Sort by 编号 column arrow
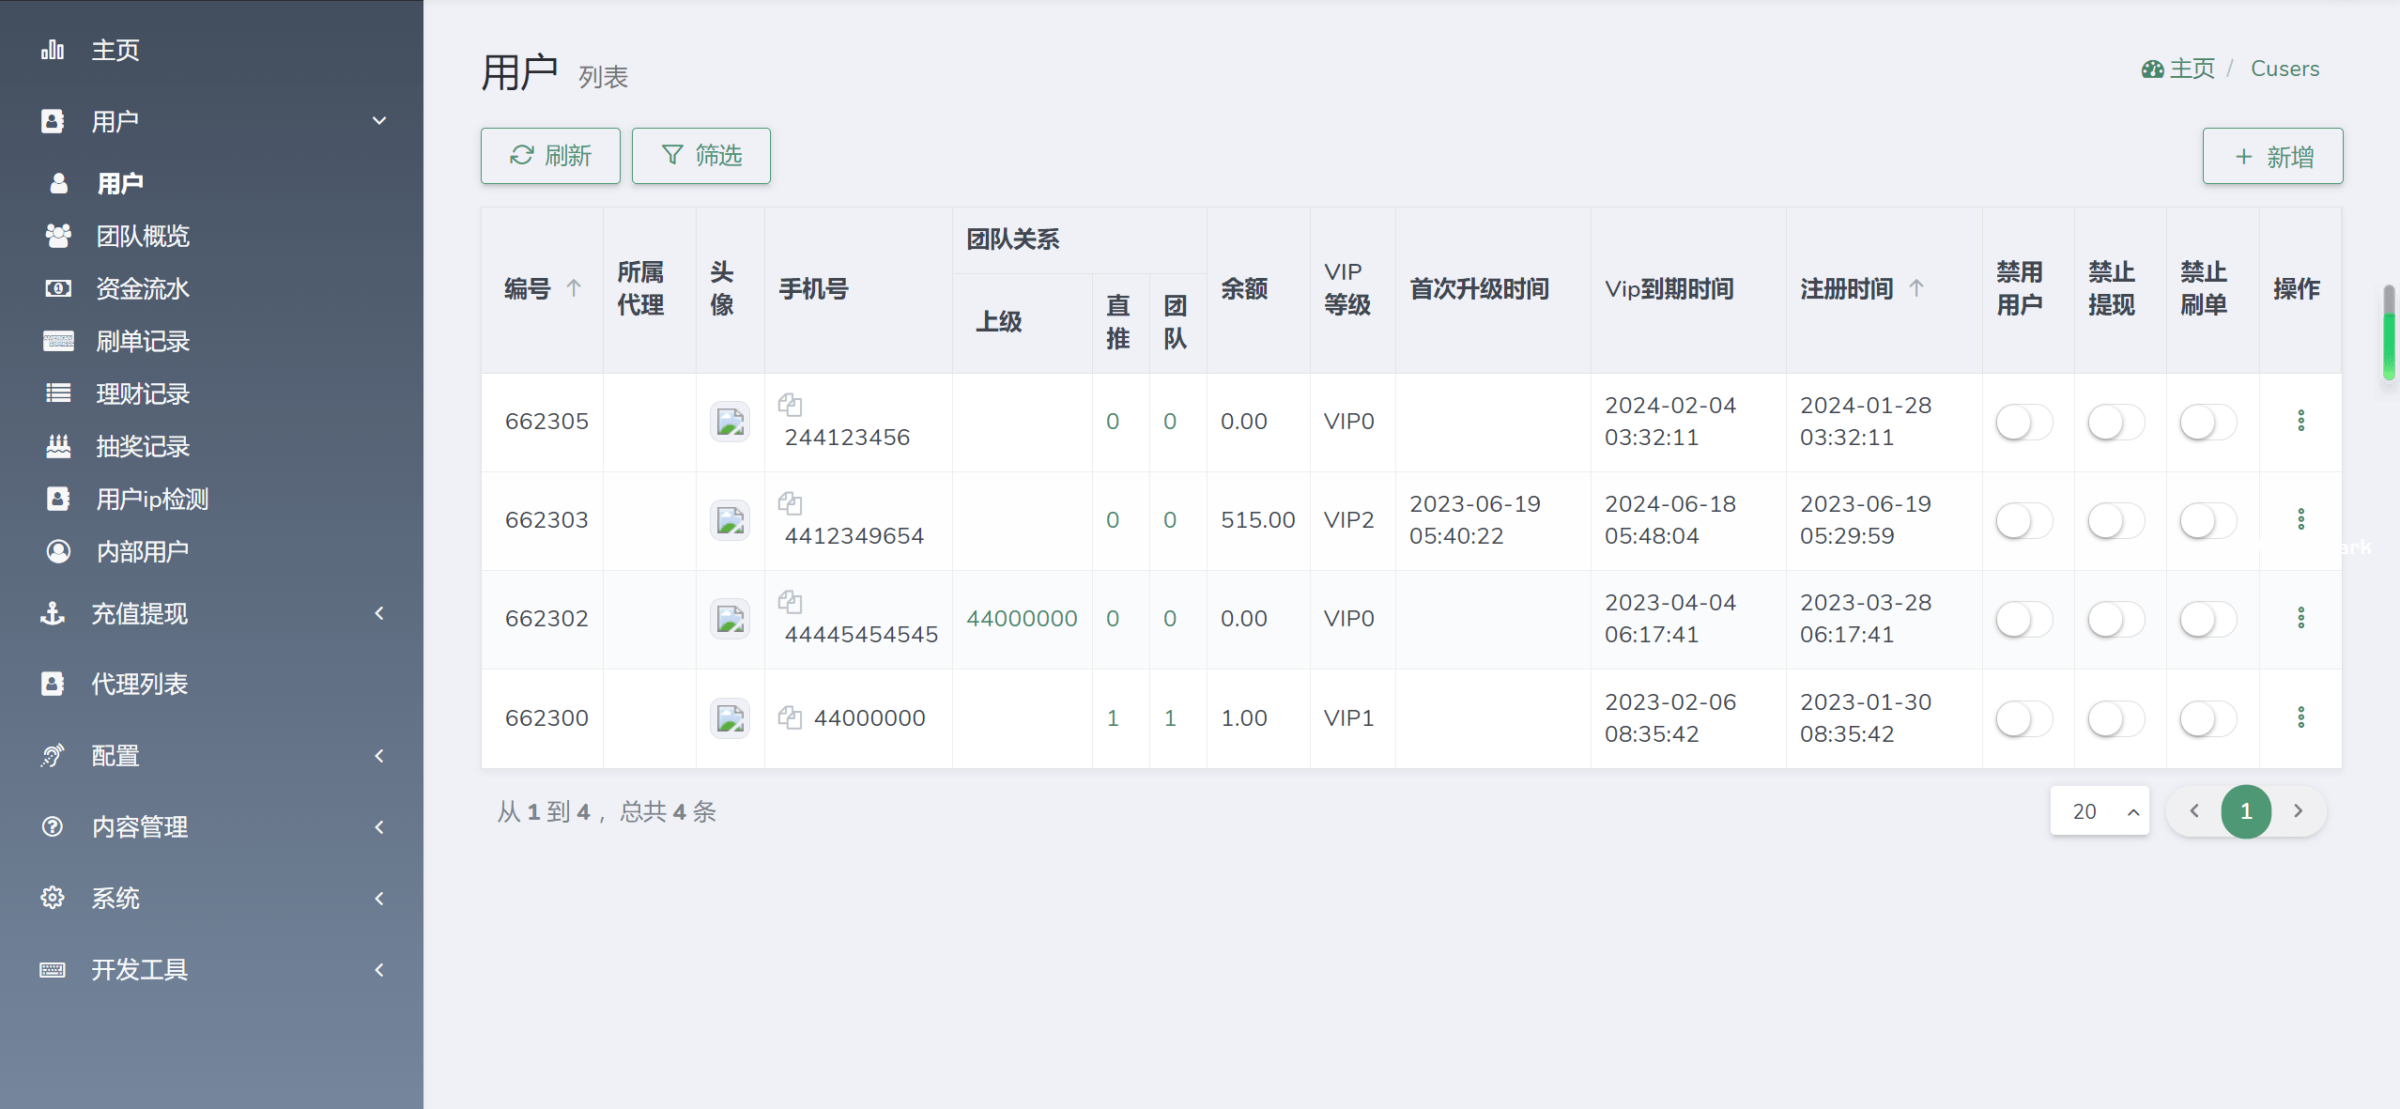The height and width of the screenshot is (1109, 2400). point(574,288)
